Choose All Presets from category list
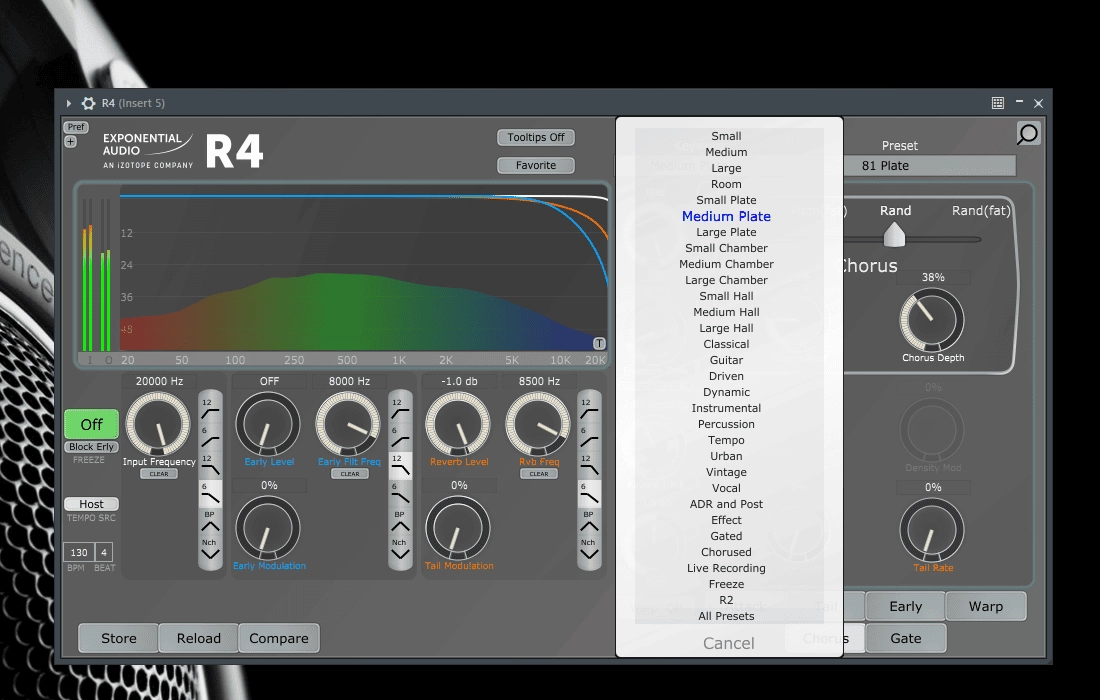The image size is (1100, 700). 726,616
